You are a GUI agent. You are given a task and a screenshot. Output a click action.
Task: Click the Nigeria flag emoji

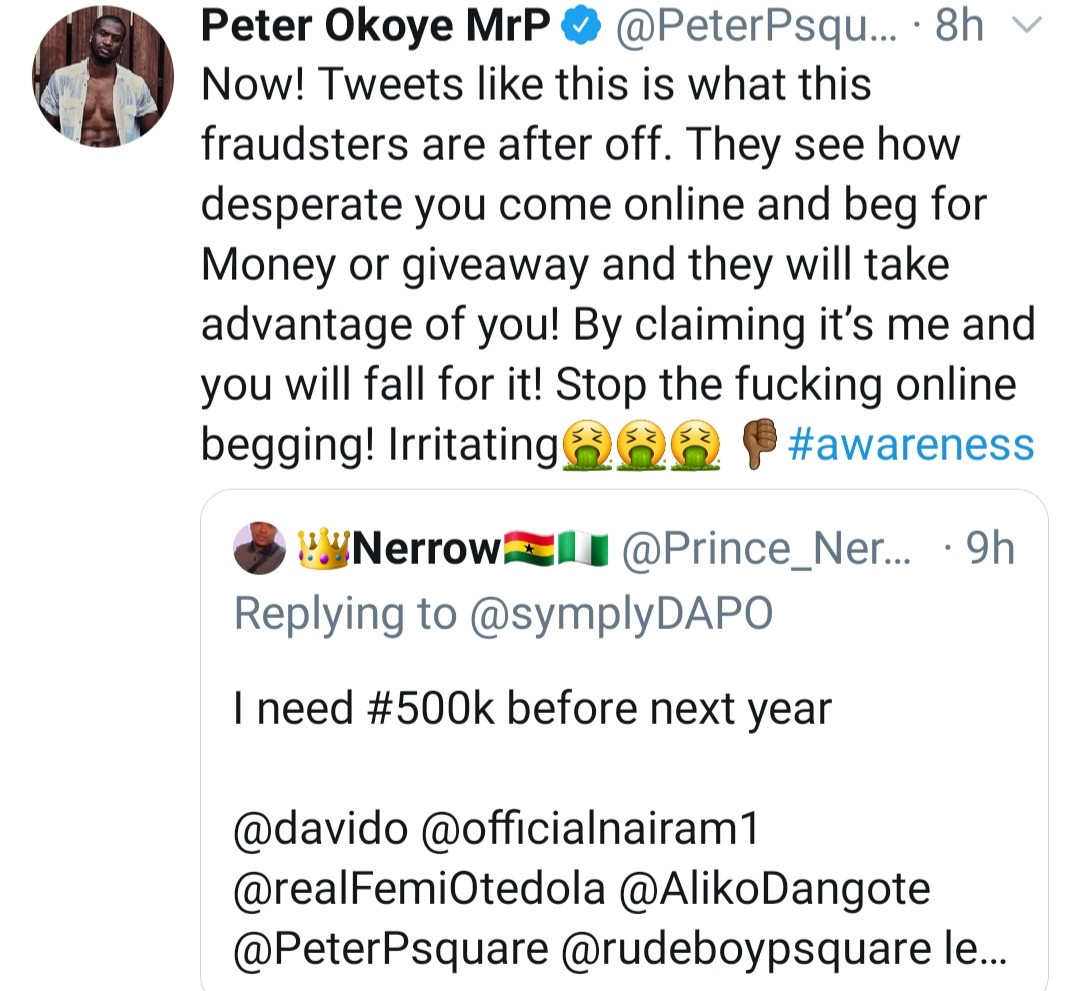(583, 548)
